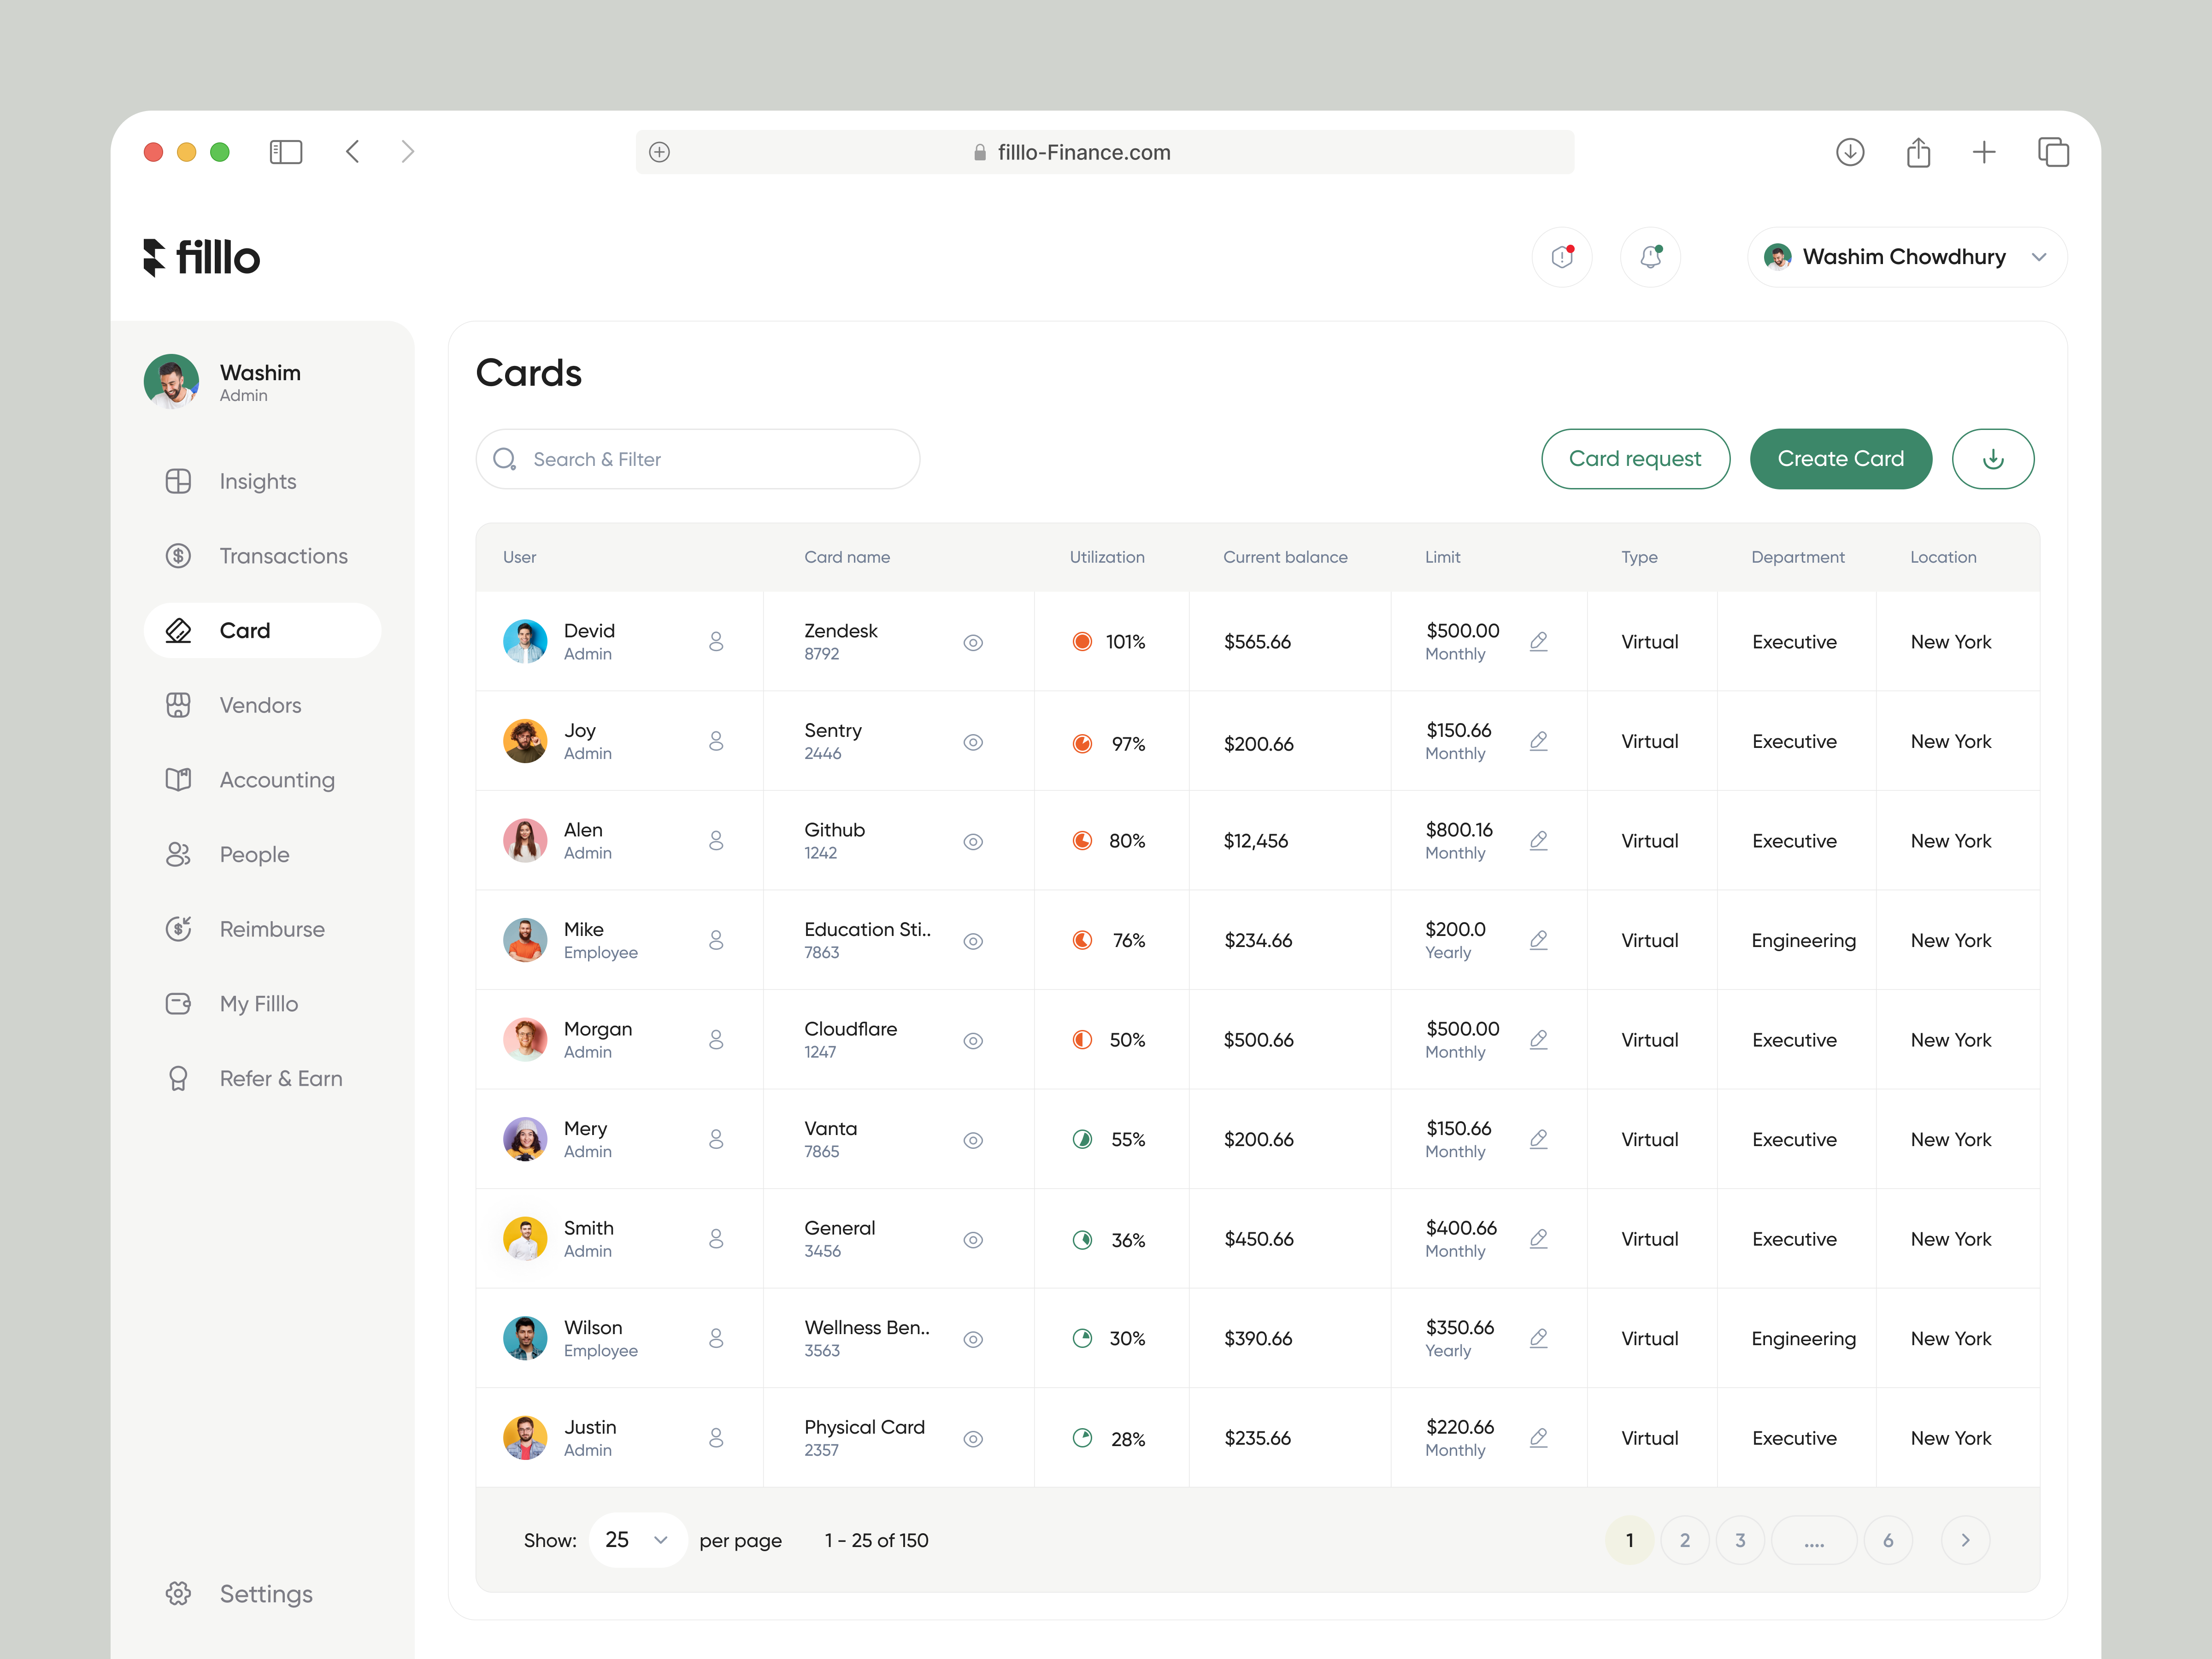The image size is (2212, 1659).
Task: Click the Vendors sidebar icon
Action: (x=179, y=705)
